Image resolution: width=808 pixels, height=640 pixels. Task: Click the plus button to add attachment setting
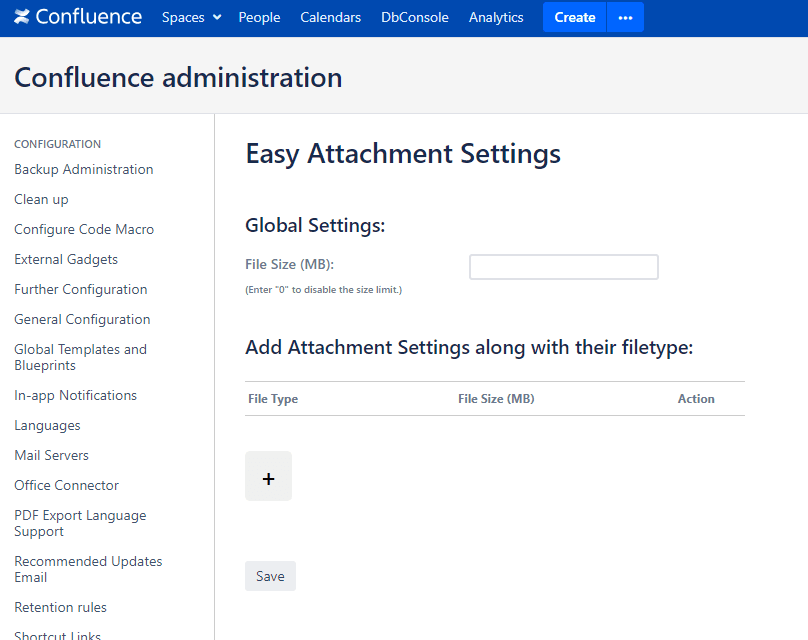[x=268, y=476]
